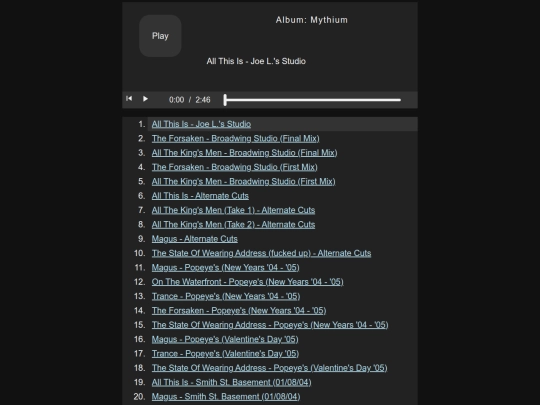Play Magus - Popeye's (Valentine's Day '05)
This screenshot has width=540, height=405.
click(x=225, y=339)
